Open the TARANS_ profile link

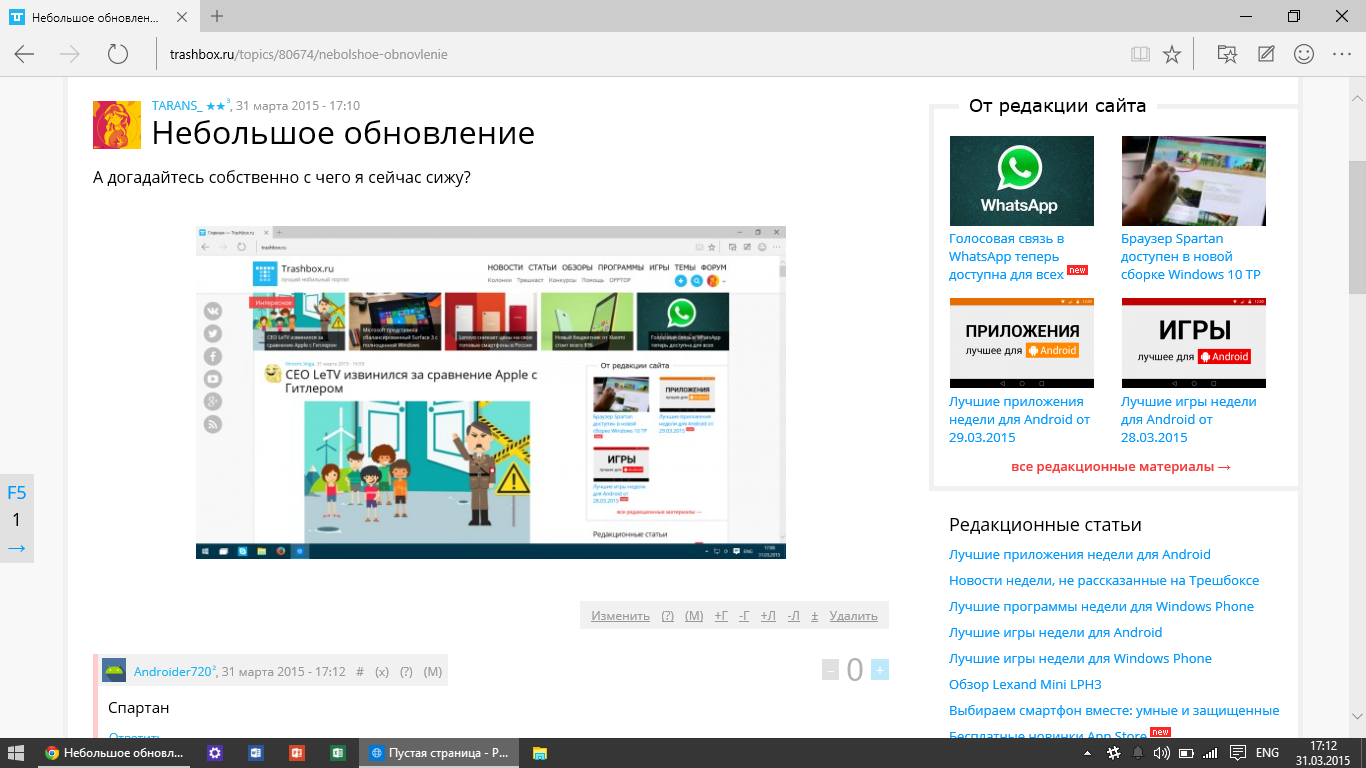click(177, 105)
